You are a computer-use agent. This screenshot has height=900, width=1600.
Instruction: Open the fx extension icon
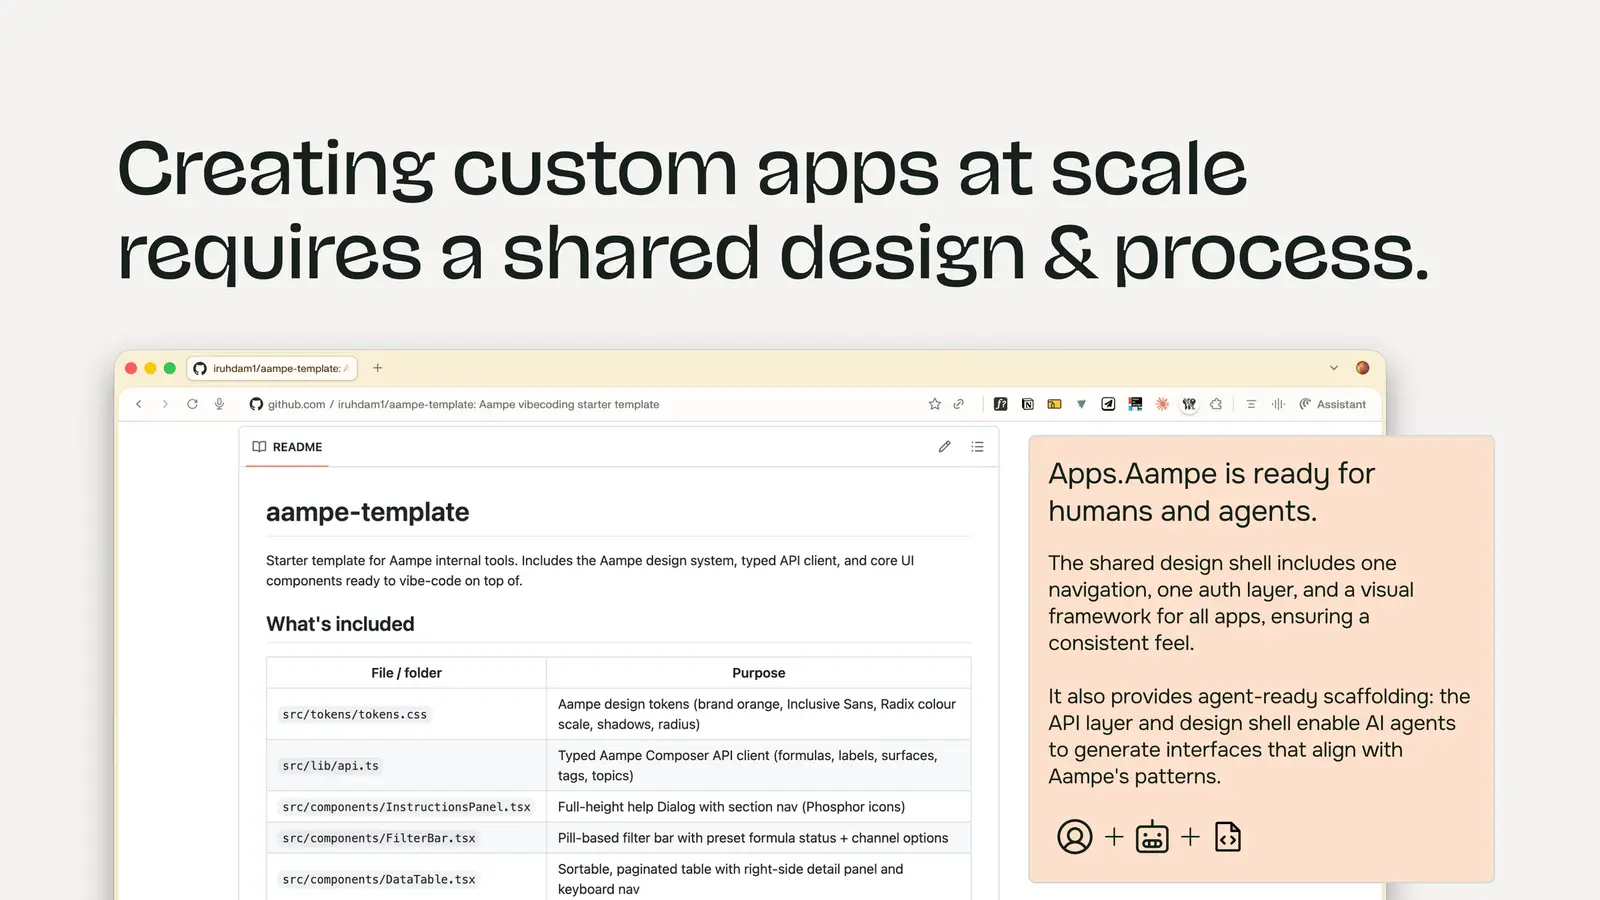click(1000, 404)
